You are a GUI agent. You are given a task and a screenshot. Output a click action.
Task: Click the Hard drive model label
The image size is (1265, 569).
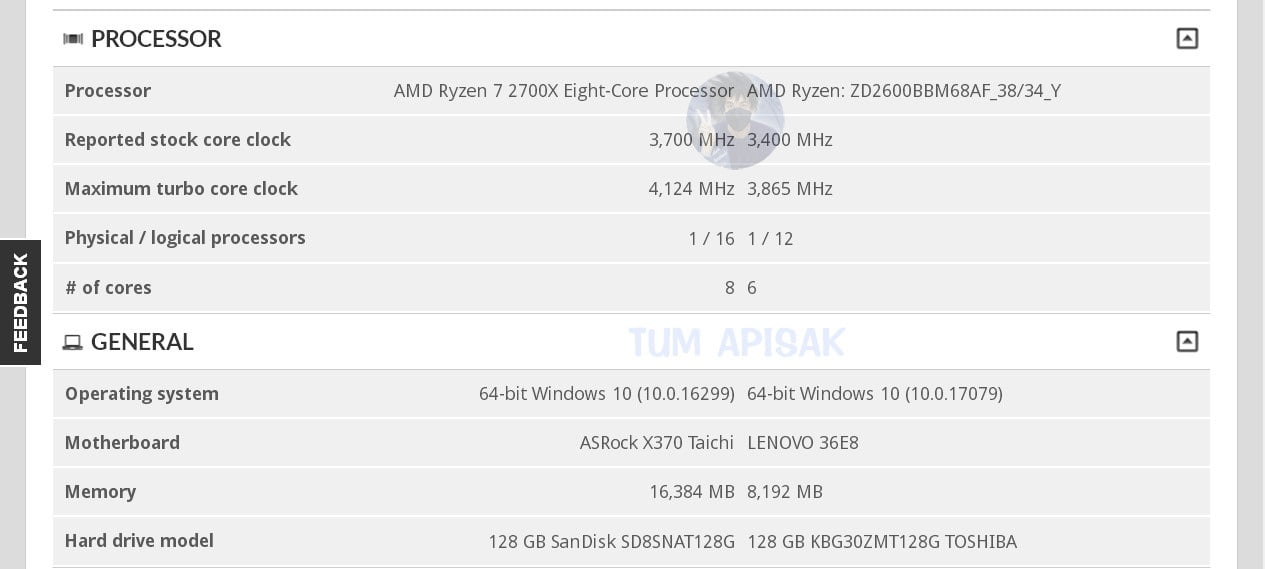(x=139, y=541)
